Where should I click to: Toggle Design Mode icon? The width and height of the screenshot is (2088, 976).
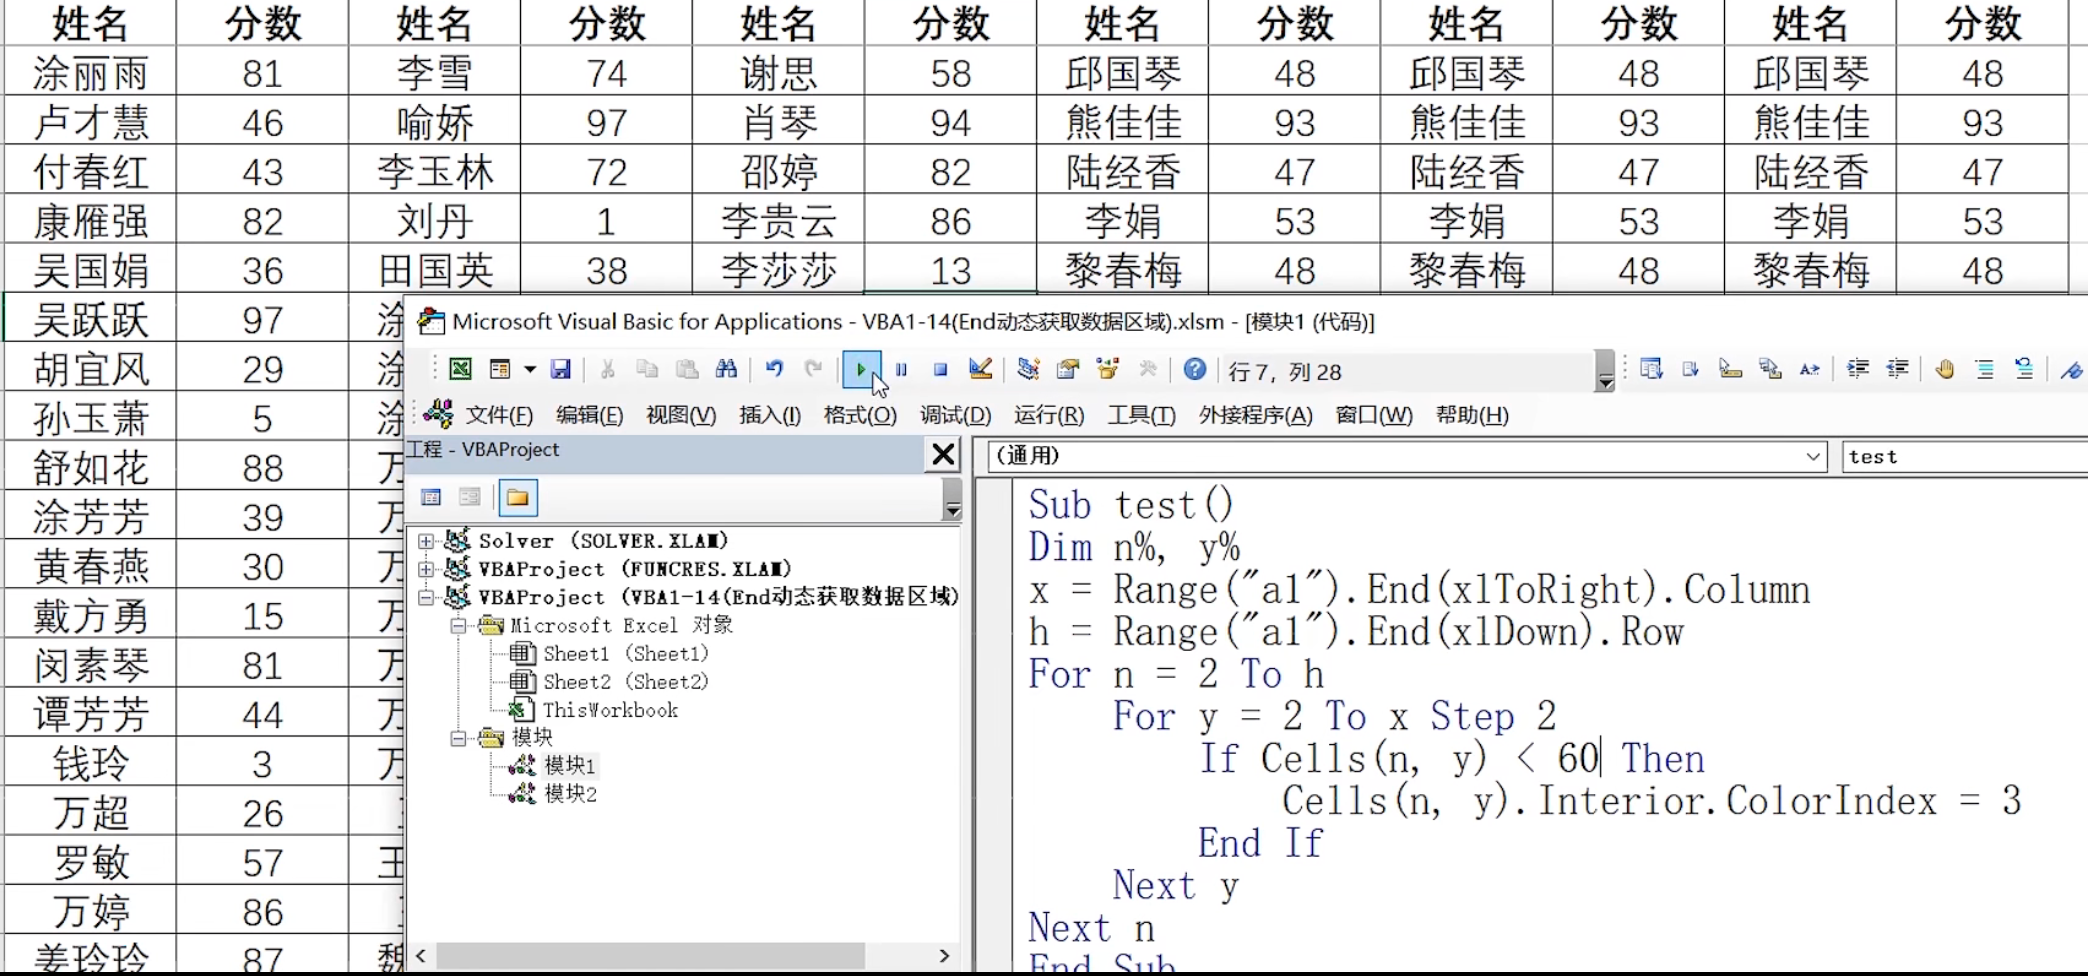981,369
